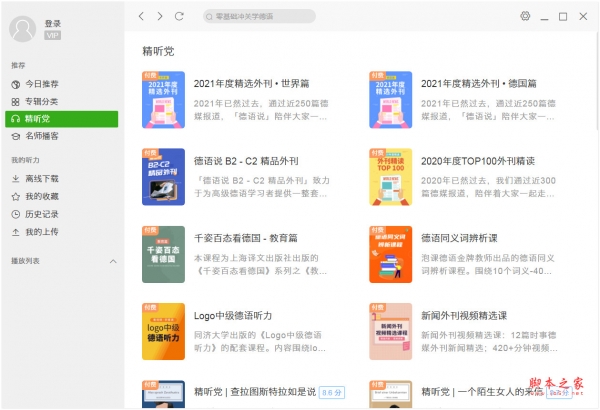Click the 精听党 page heading
This screenshot has width=600, height=410.
pyautogui.click(x=158, y=51)
